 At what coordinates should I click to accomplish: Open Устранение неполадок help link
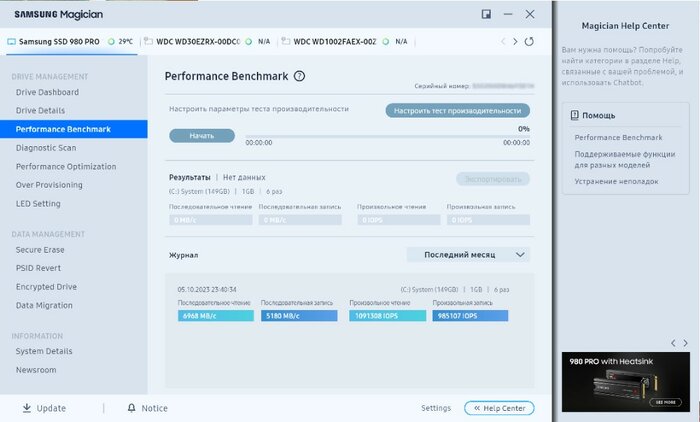(x=616, y=181)
